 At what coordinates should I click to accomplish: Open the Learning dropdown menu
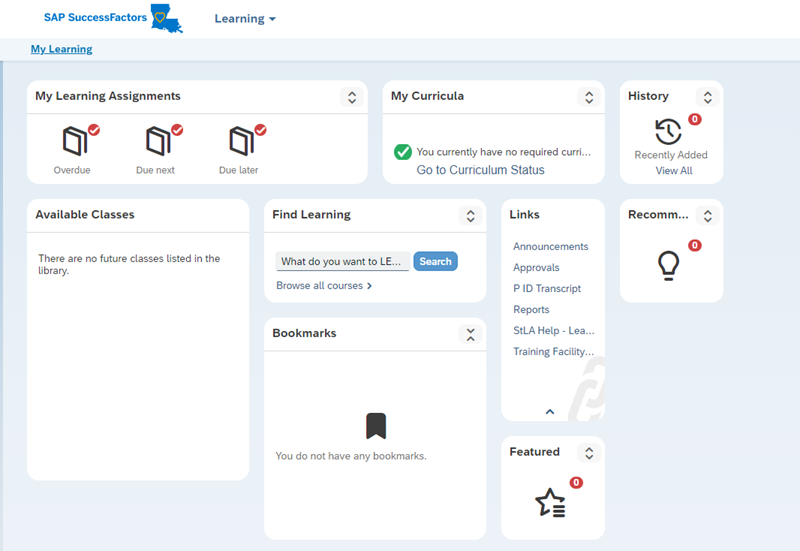coord(245,19)
